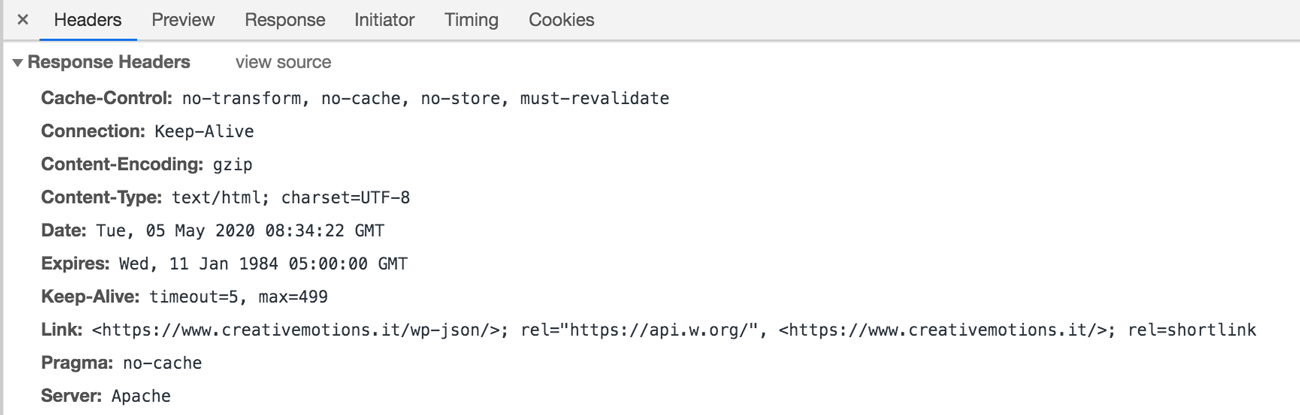
Task: Click the Server Apache value
Action: tap(140, 396)
